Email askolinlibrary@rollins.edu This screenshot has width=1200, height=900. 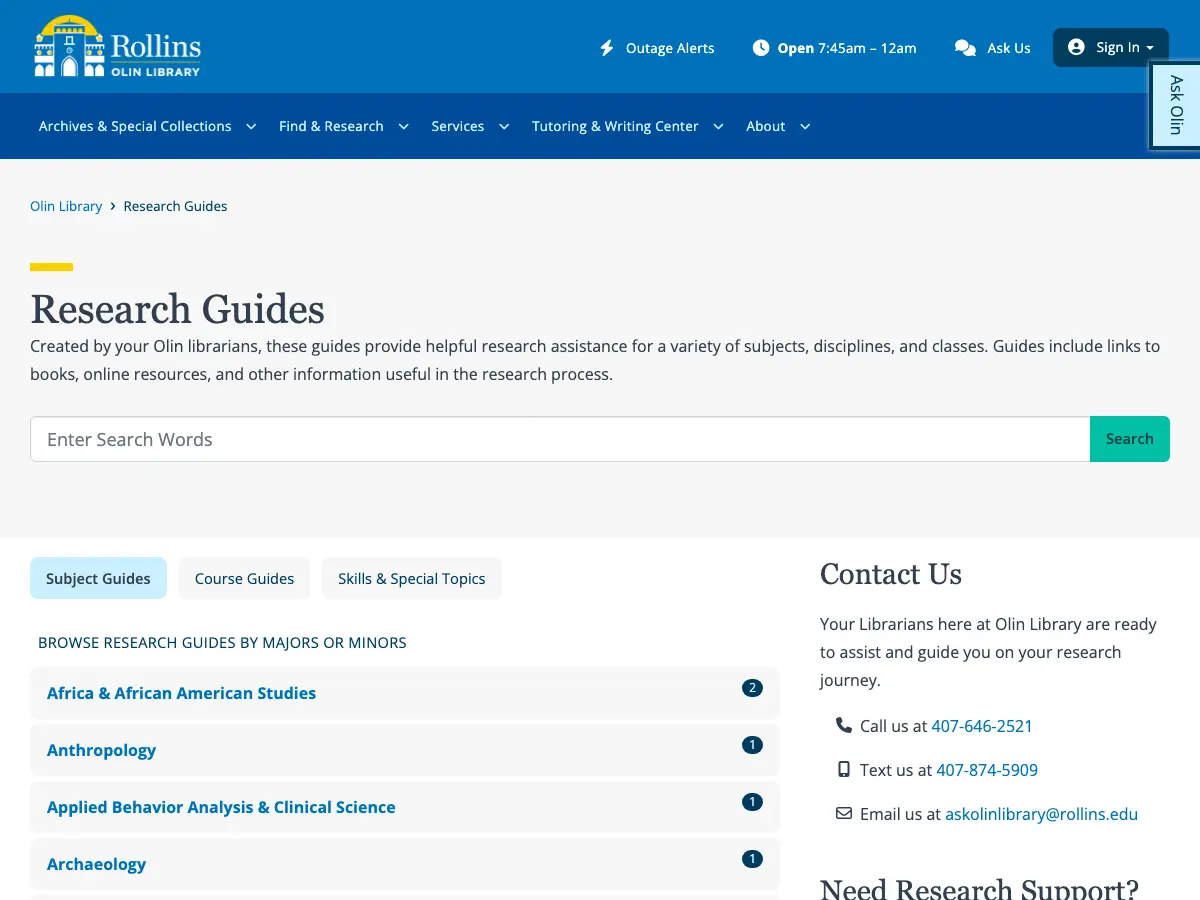click(x=1041, y=814)
